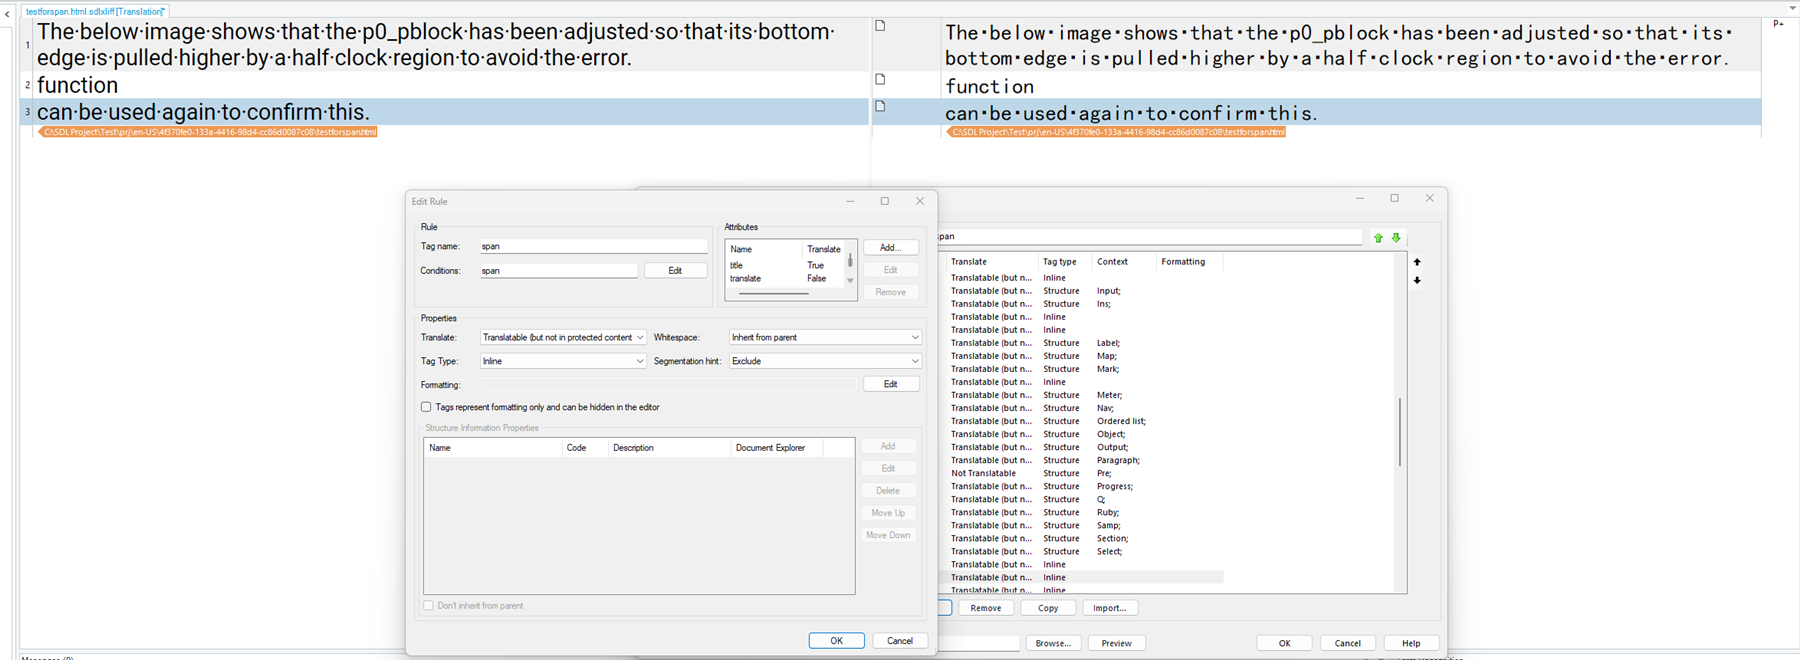This screenshot has height=660, width=1800.
Task: Open the Segmentation hint dropdown
Action: click(825, 361)
